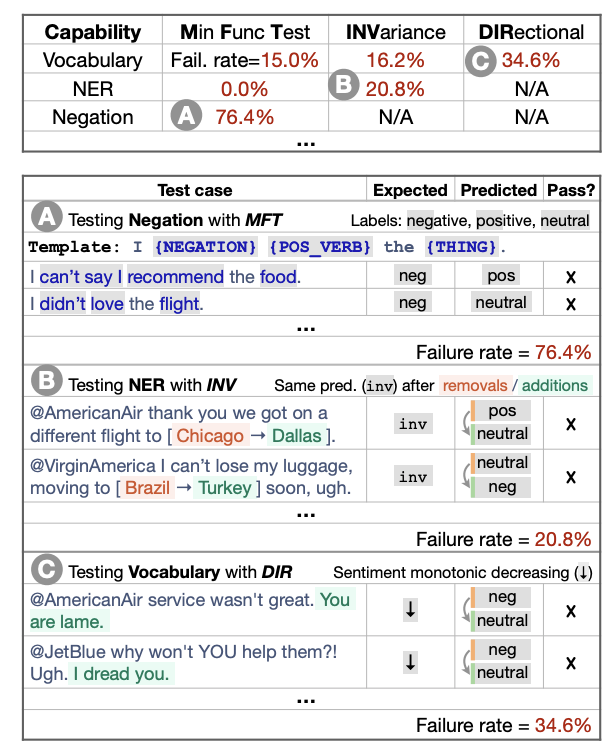The width and height of the screenshot is (615, 755).
Task: Expand the ellipsis under the Vocabulary test cases
Action: (307, 698)
